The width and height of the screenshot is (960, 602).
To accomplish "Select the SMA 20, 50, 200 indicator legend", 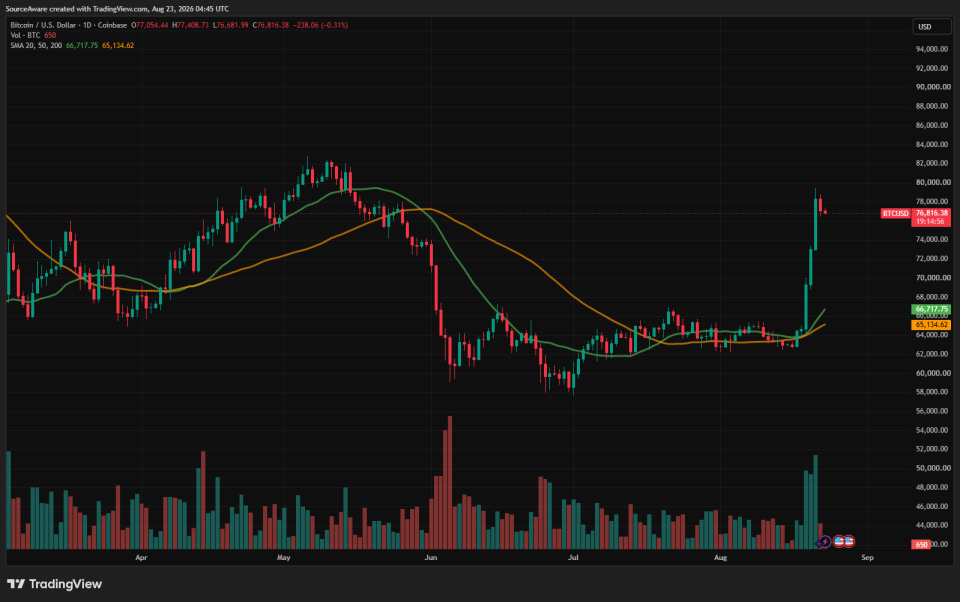I will [x=36, y=45].
